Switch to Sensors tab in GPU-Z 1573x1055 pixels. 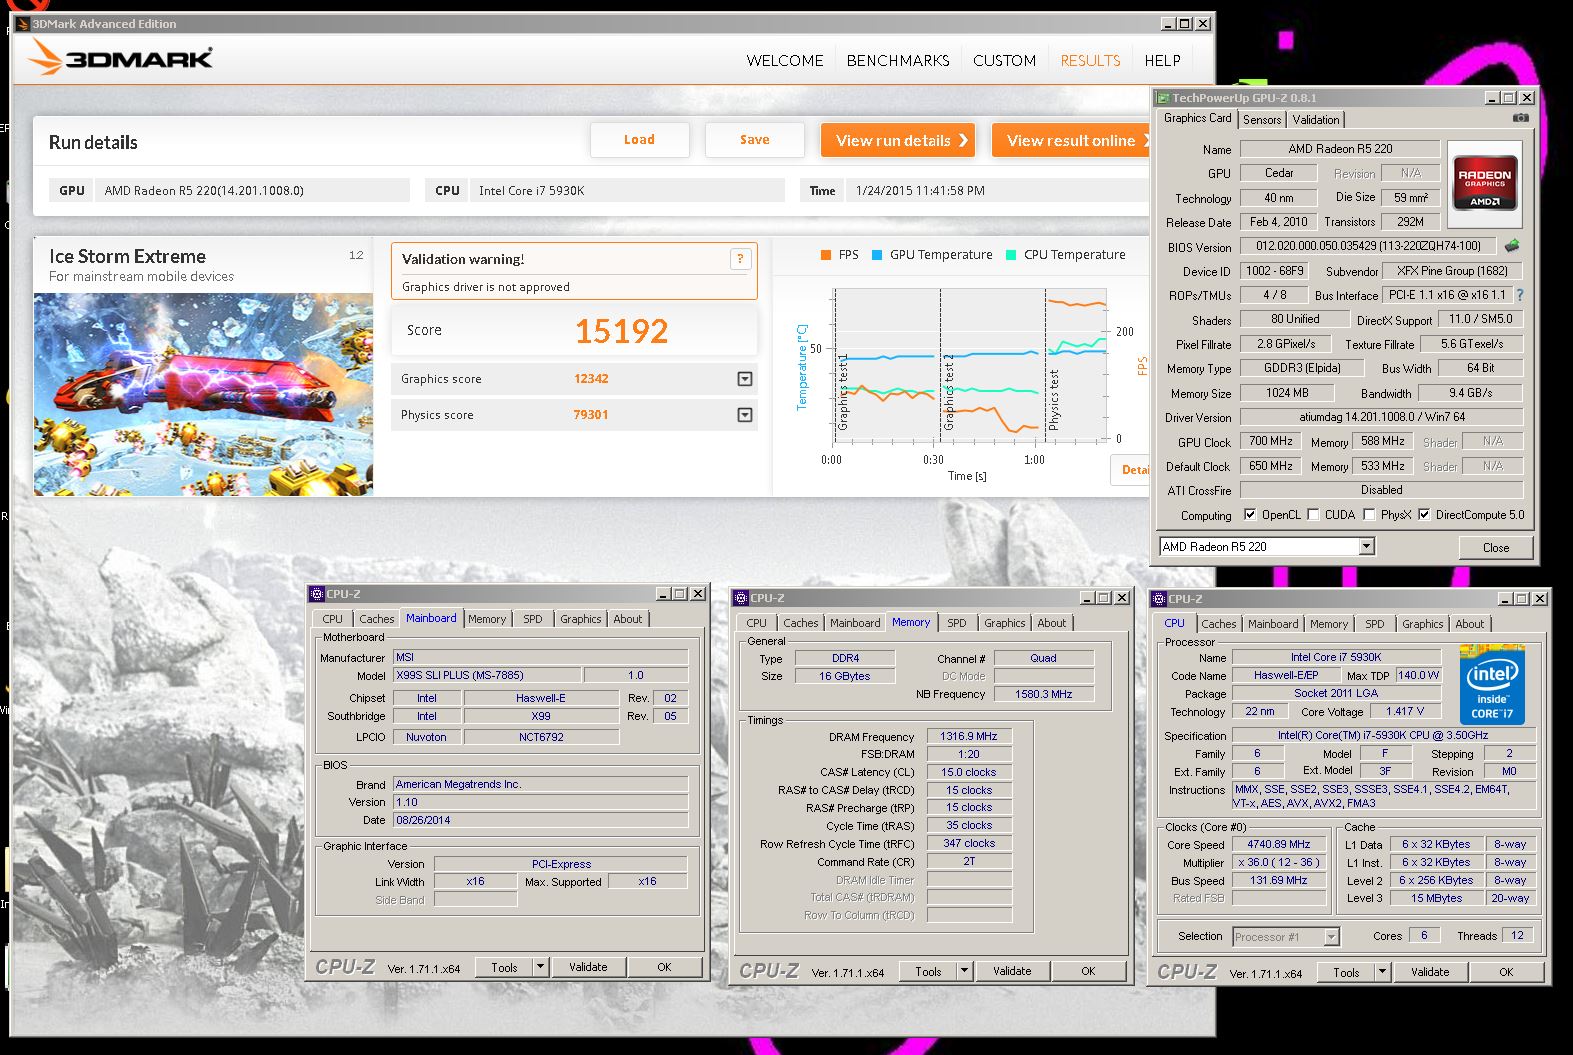point(1262,119)
